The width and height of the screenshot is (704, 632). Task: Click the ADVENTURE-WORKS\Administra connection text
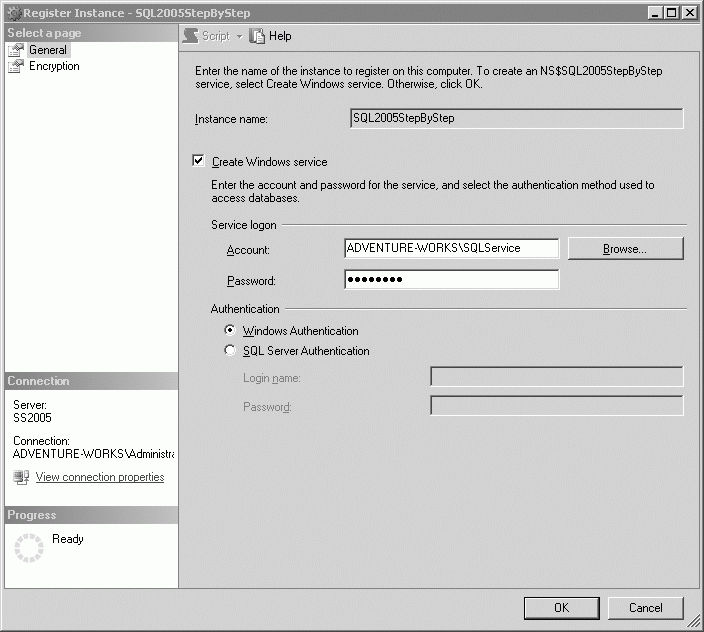pos(93,454)
